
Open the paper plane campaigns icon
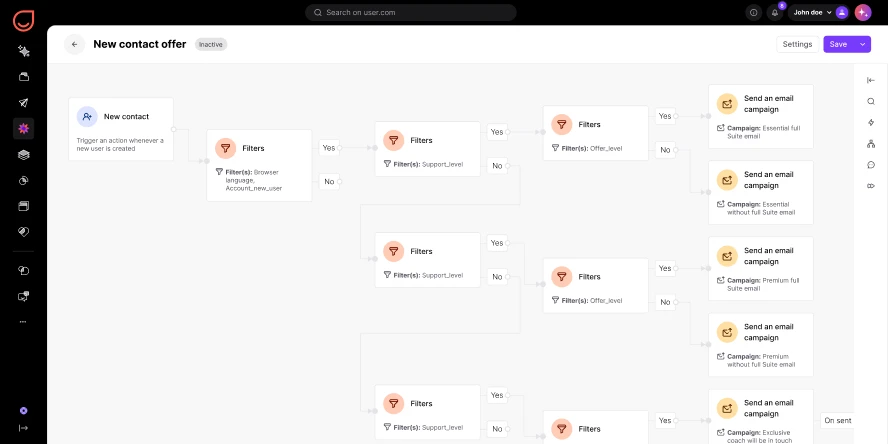[x=23, y=103]
